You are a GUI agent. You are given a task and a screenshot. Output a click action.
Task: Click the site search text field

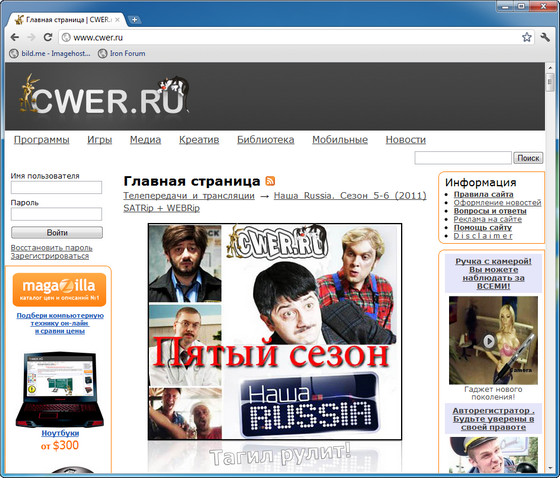(463, 158)
